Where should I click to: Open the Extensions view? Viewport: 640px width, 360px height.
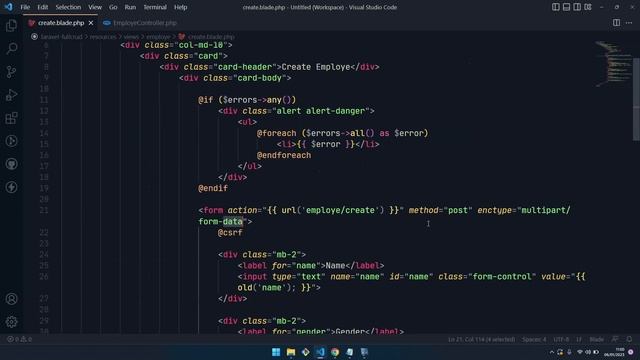tap(11, 118)
